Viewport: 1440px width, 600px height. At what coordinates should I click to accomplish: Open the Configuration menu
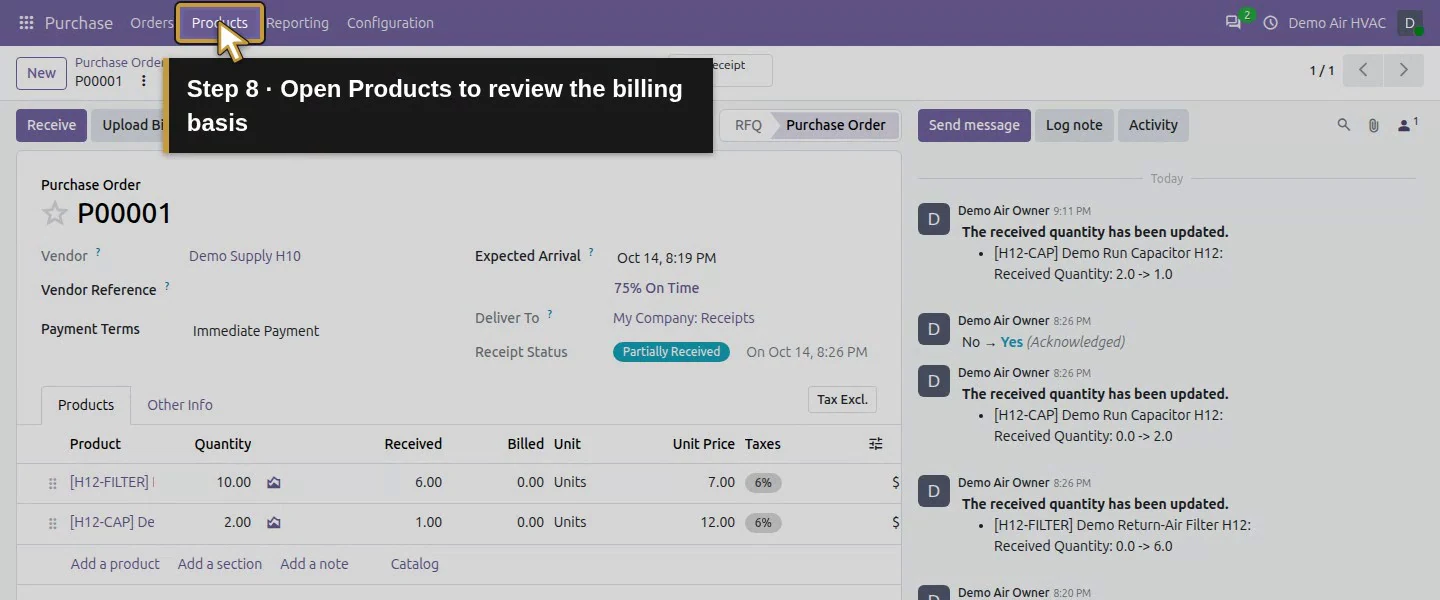[x=390, y=23]
